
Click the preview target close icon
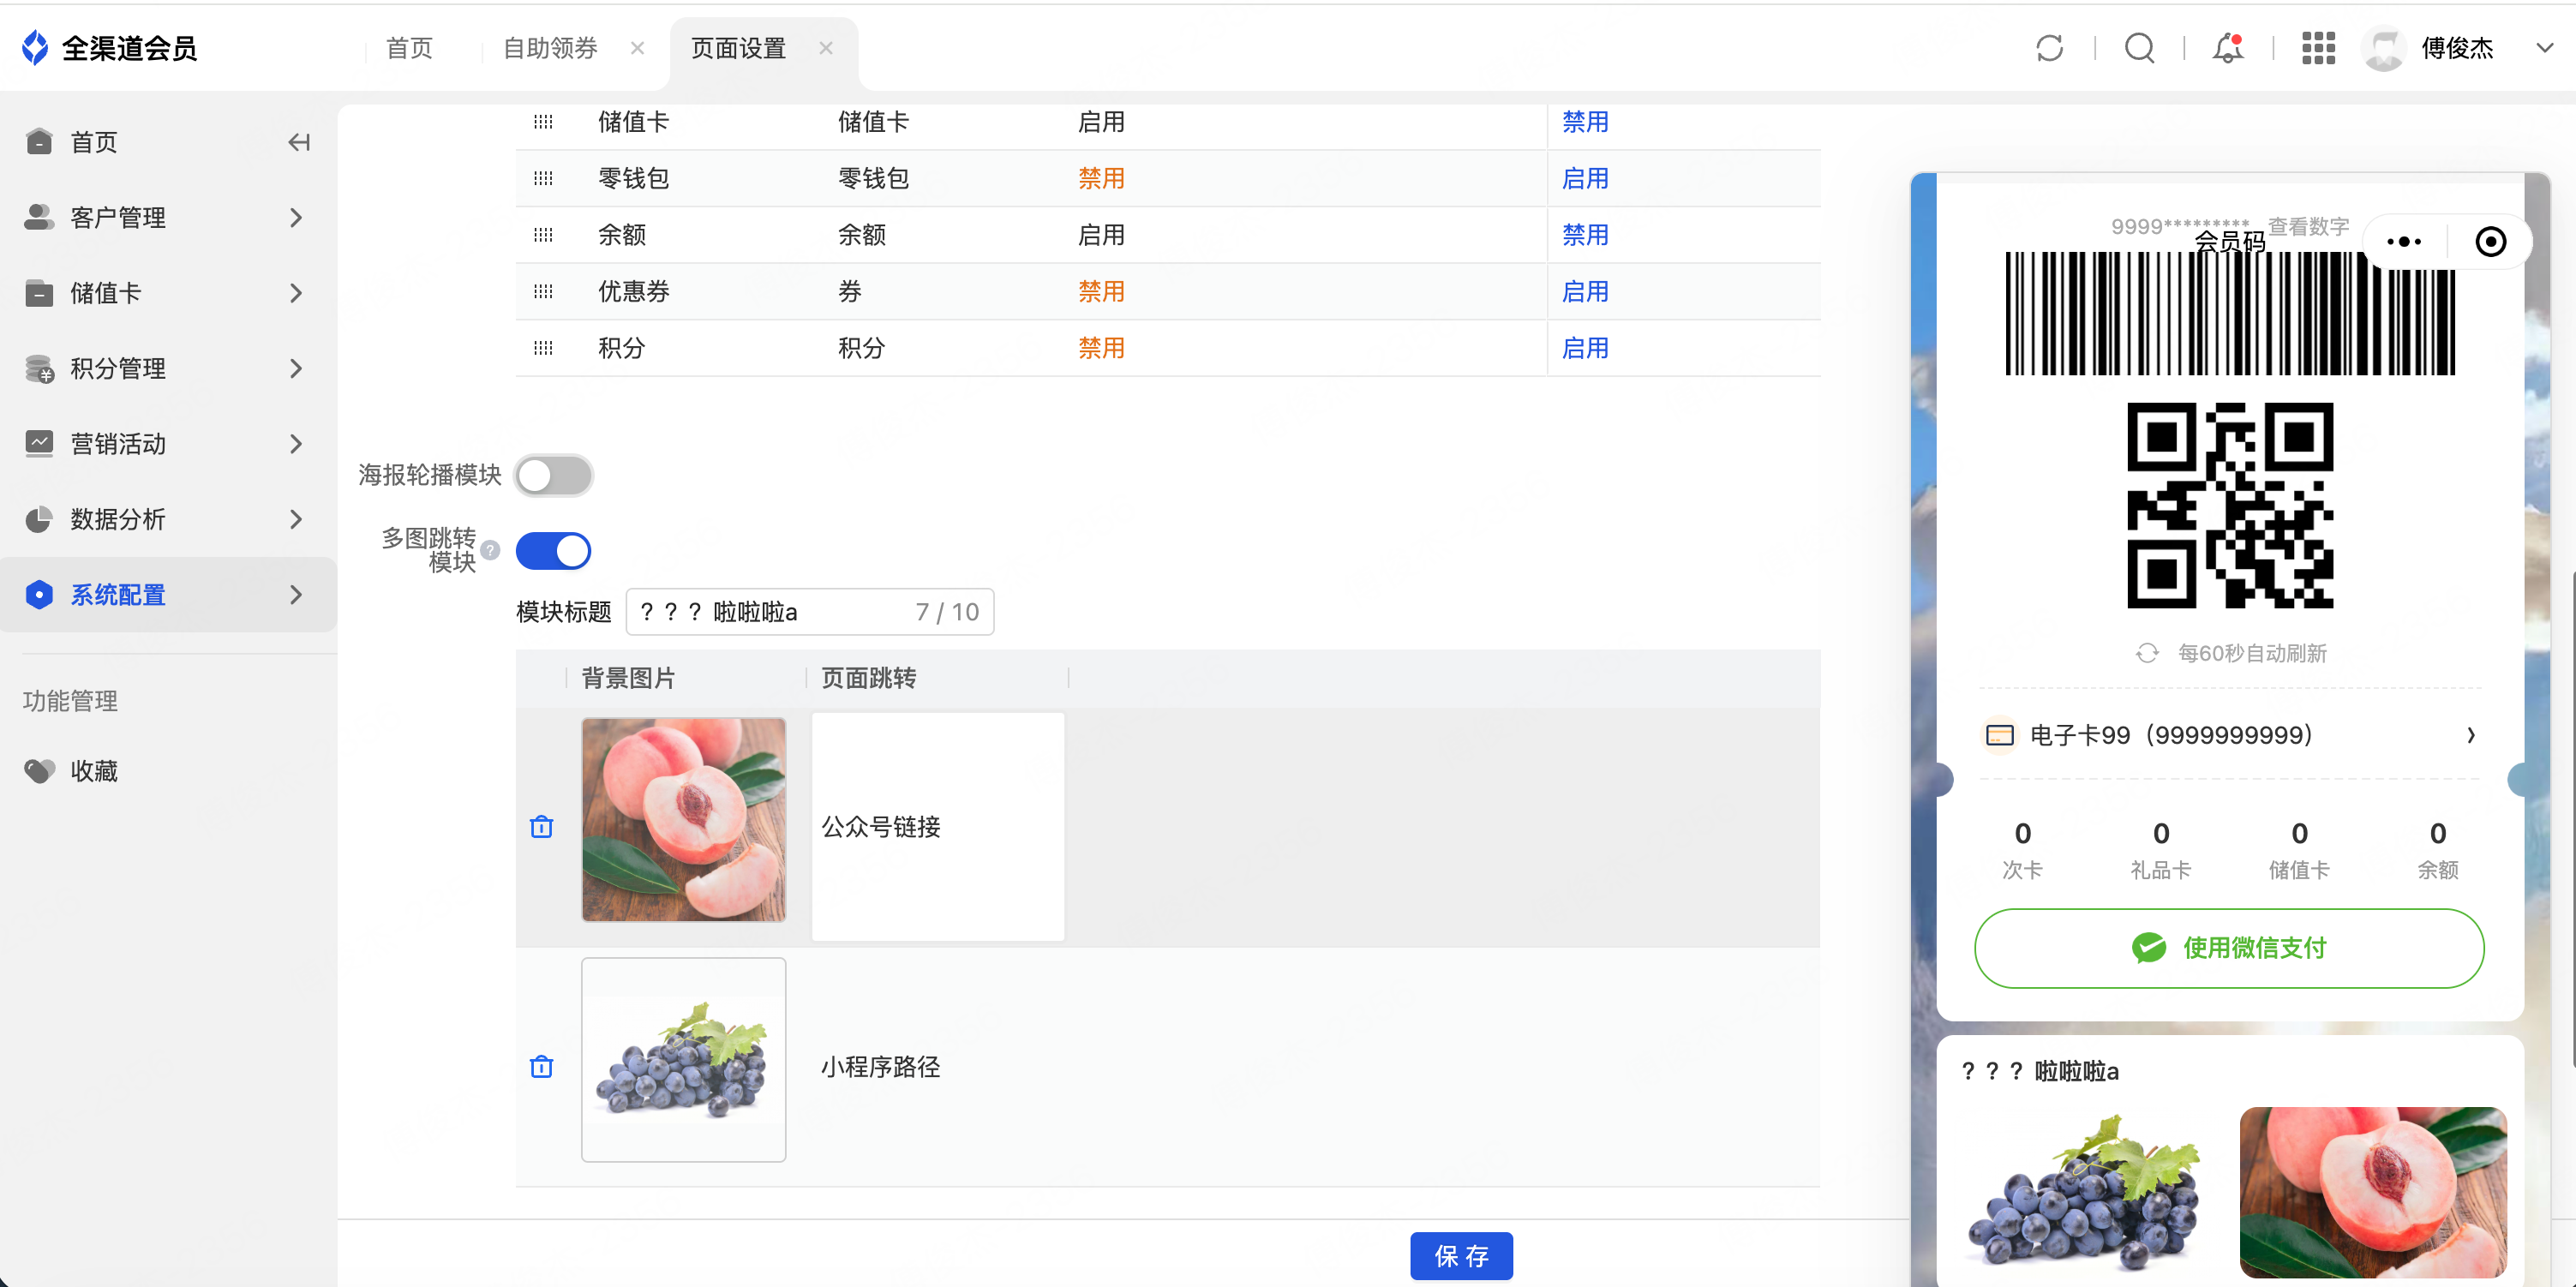click(2490, 241)
